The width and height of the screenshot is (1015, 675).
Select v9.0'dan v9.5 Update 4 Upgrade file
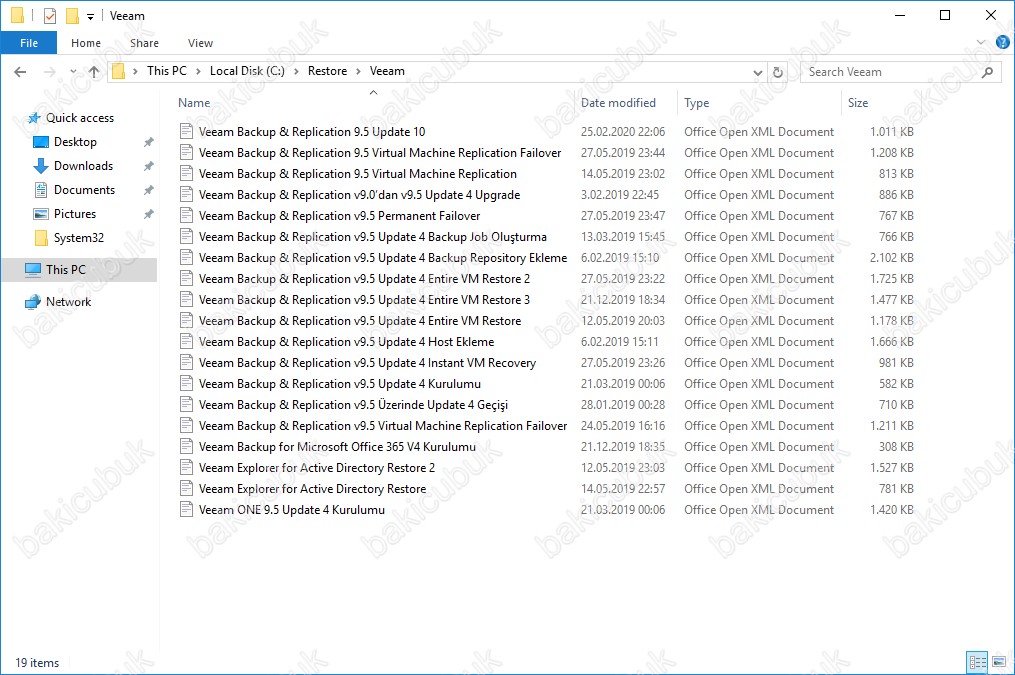tap(359, 195)
